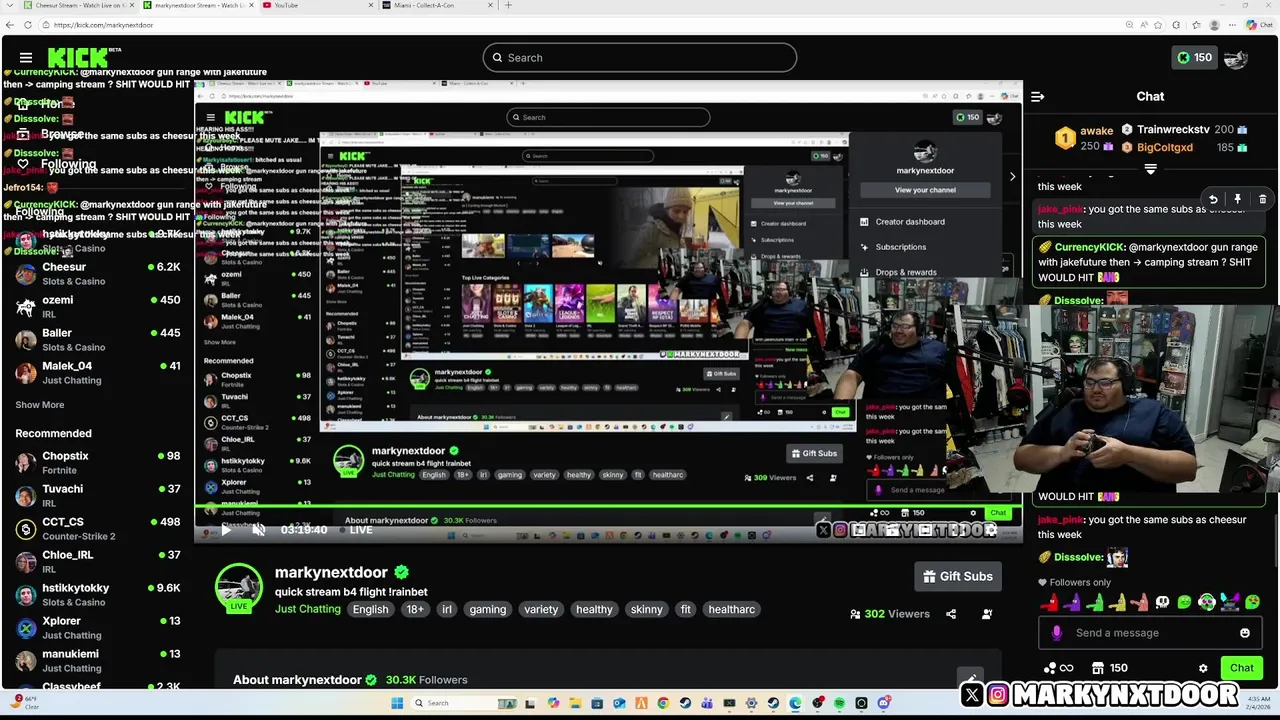Open Cheesur channel in sidebar
The image size is (1280, 720).
[98, 274]
